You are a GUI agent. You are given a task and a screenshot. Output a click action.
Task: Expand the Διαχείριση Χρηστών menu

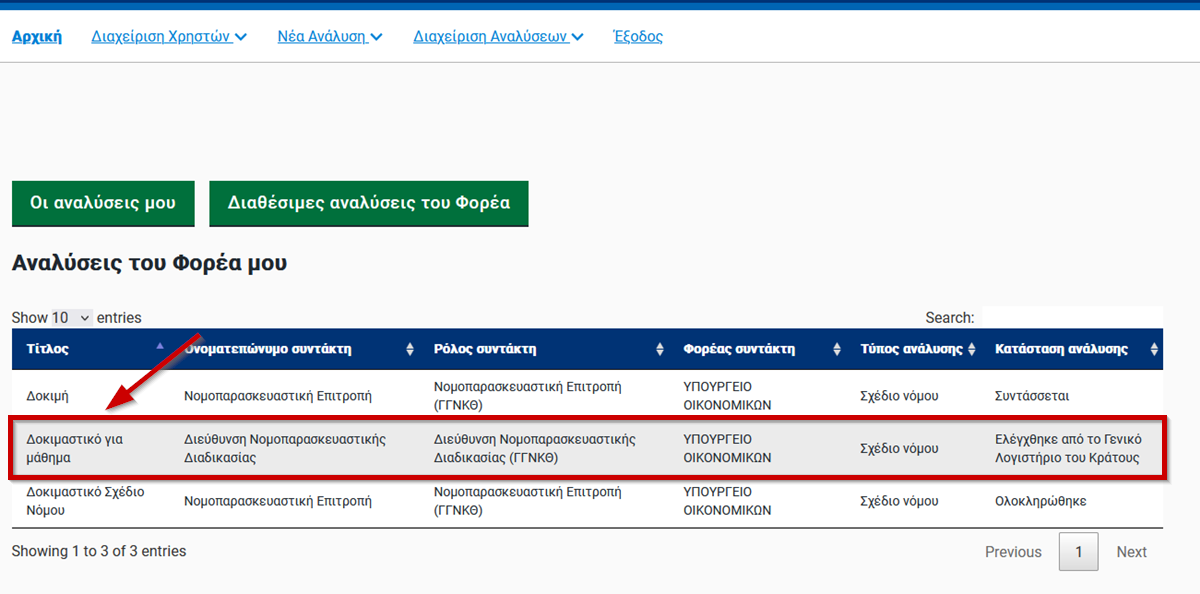[169, 36]
